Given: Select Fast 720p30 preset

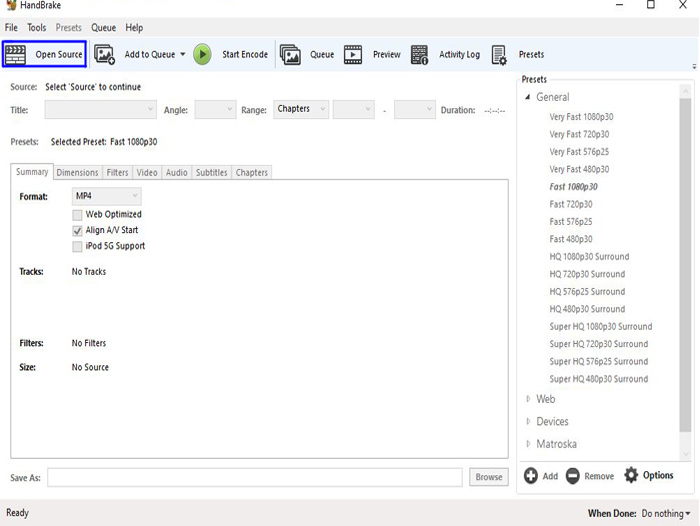Looking at the screenshot, I should coord(571,204).
